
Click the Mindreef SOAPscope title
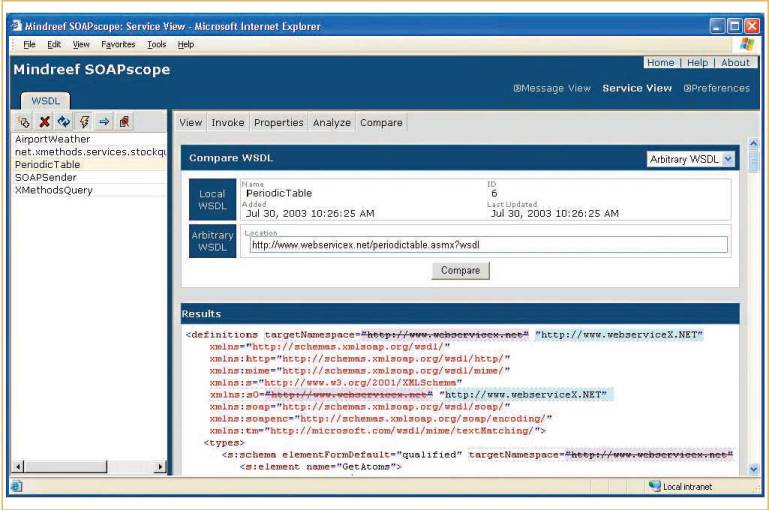coord(92,70)
